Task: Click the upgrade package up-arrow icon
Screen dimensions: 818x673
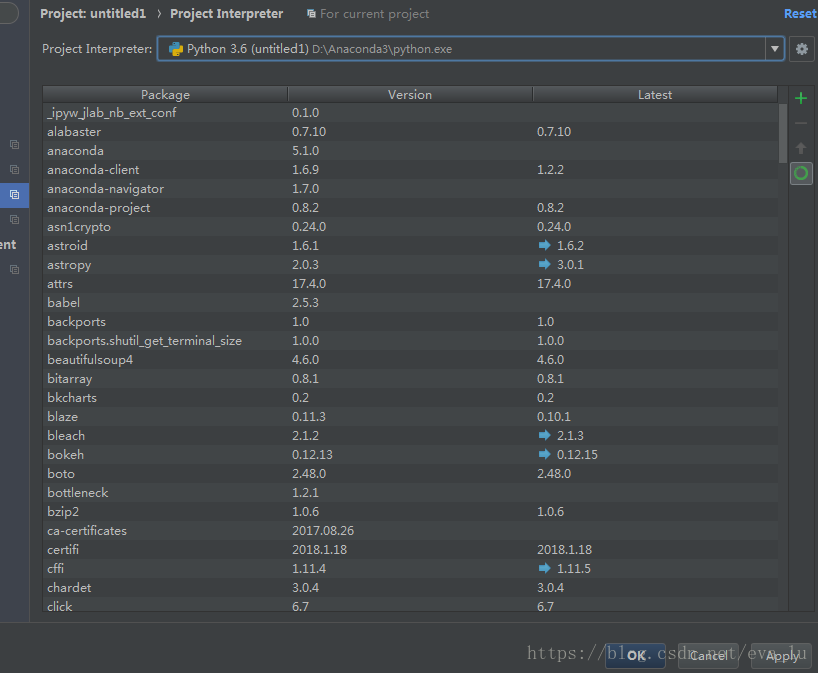Action: click(x=801, y=148)
